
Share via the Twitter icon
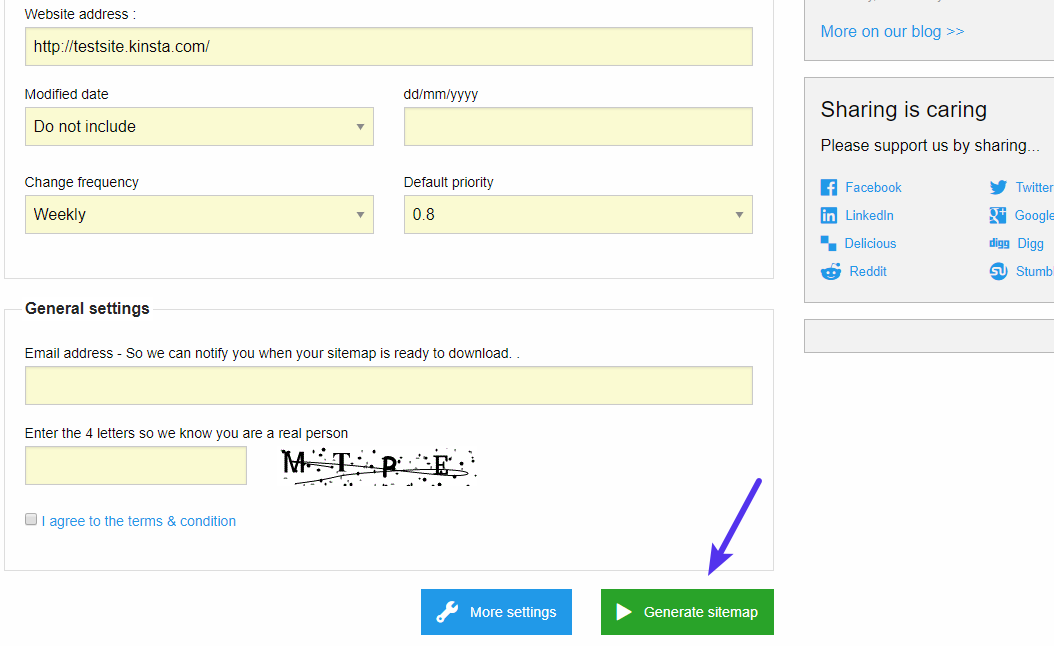(x=998, y=187)
